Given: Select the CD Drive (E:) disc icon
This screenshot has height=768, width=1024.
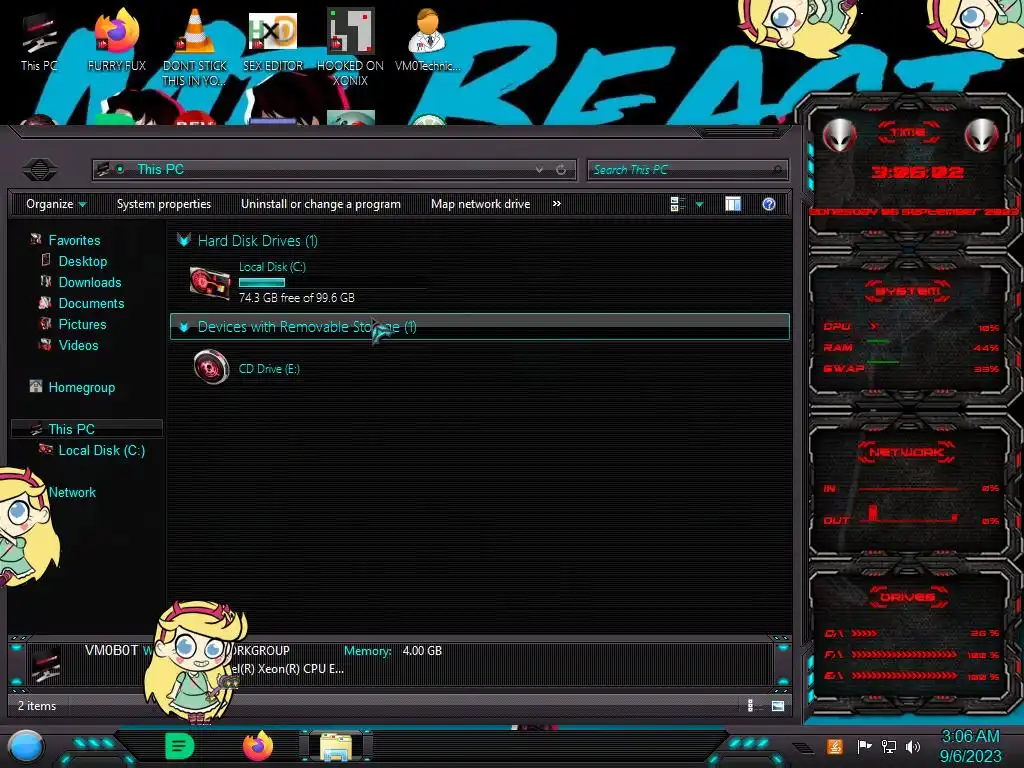Looking at the screenshot, I should click(x=211, y=367).
